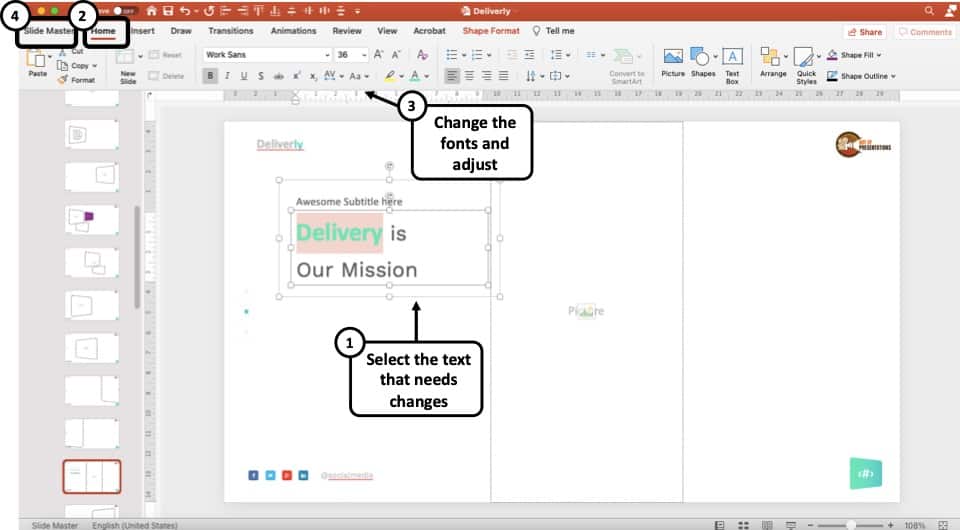
Task: Open the Draw tab
Action: coord(181,31)
